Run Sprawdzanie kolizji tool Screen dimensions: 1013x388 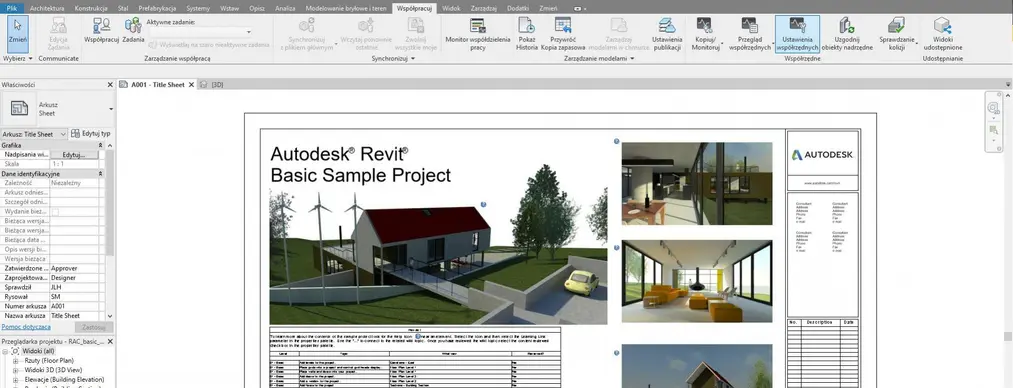pos(897,34)
